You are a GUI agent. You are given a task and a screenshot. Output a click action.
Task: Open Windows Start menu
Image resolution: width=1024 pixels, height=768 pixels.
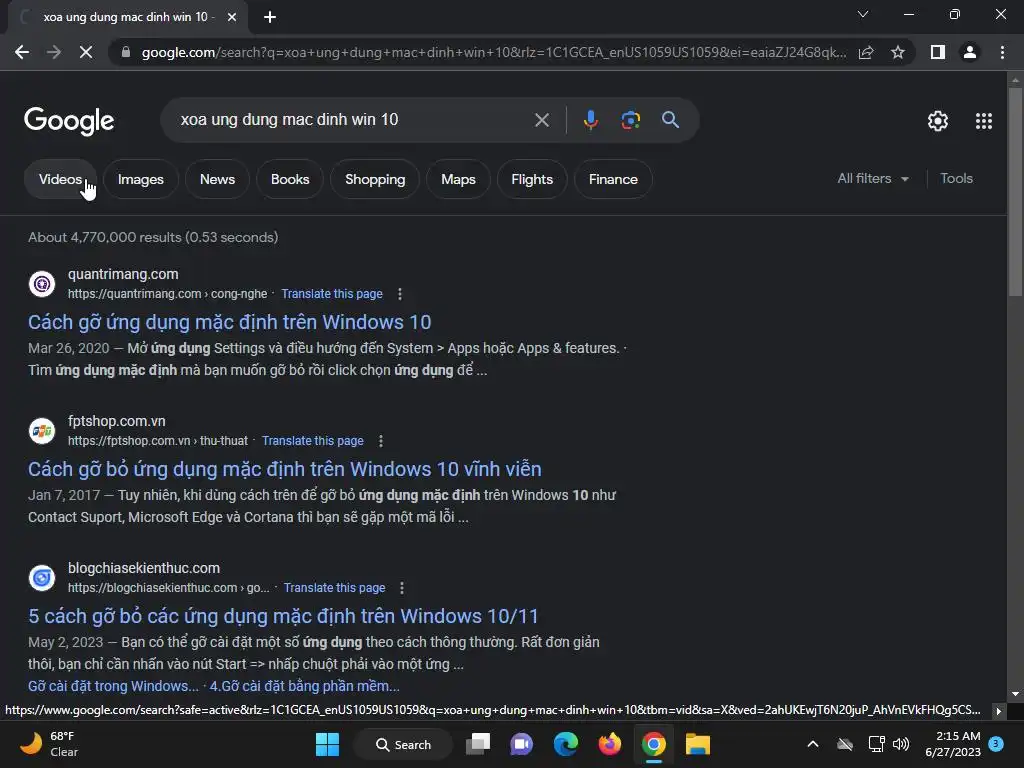tap(327, 744)
